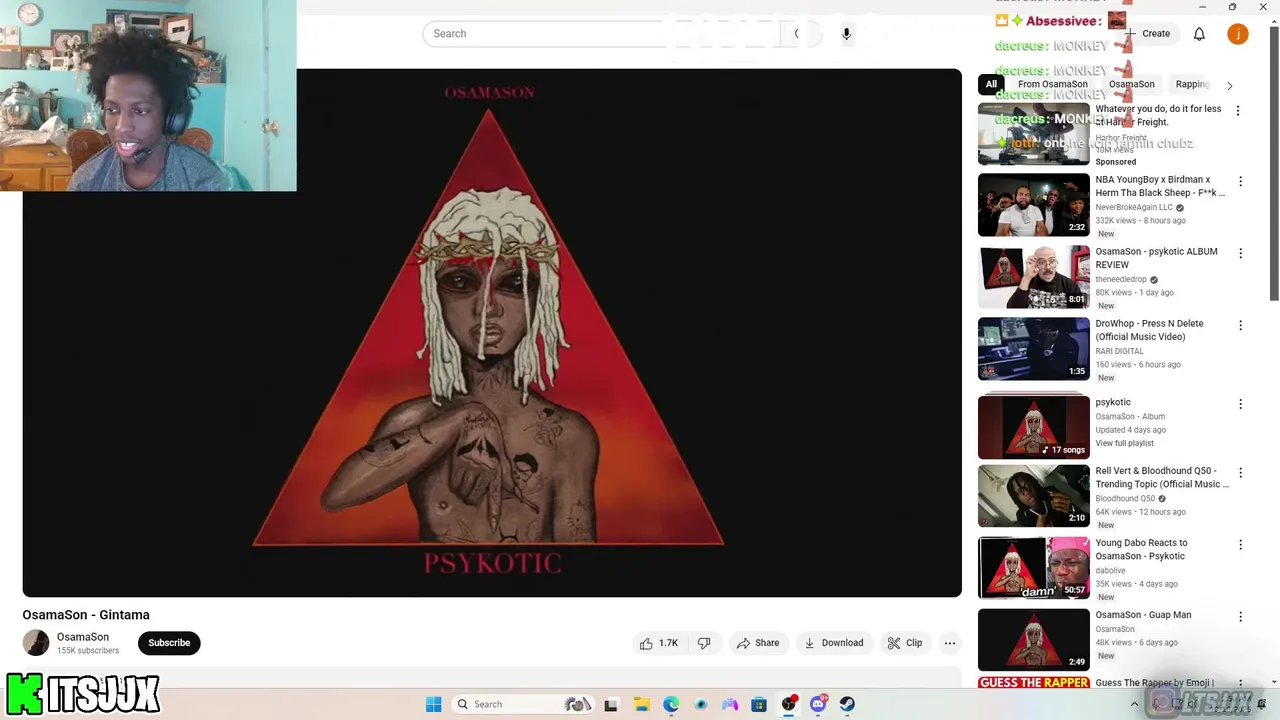Show hidden system tray icons
1280x720 pixels.
[x=1134, y=704]
